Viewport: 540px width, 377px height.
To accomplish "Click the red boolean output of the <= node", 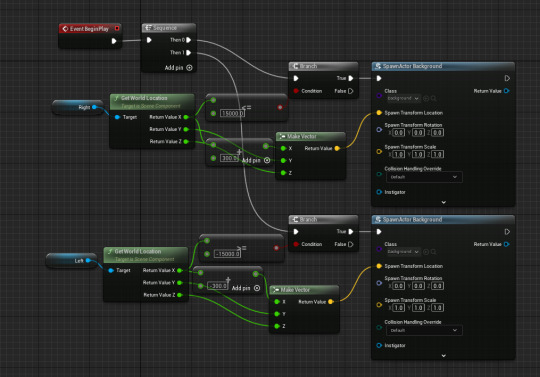I will (280, 107).
